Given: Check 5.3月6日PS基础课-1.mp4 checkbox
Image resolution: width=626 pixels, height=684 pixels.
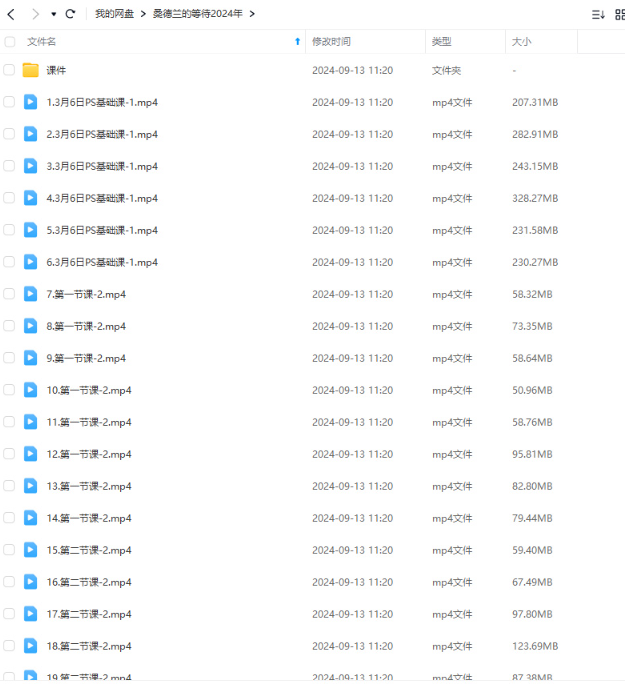Looking at the screenshot, I should point(9,230).
